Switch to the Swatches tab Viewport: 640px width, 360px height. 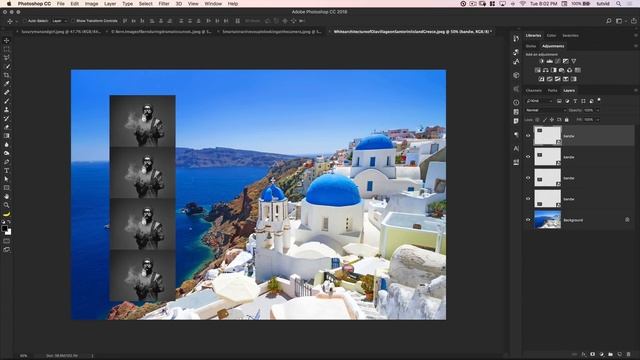point(570,36)
